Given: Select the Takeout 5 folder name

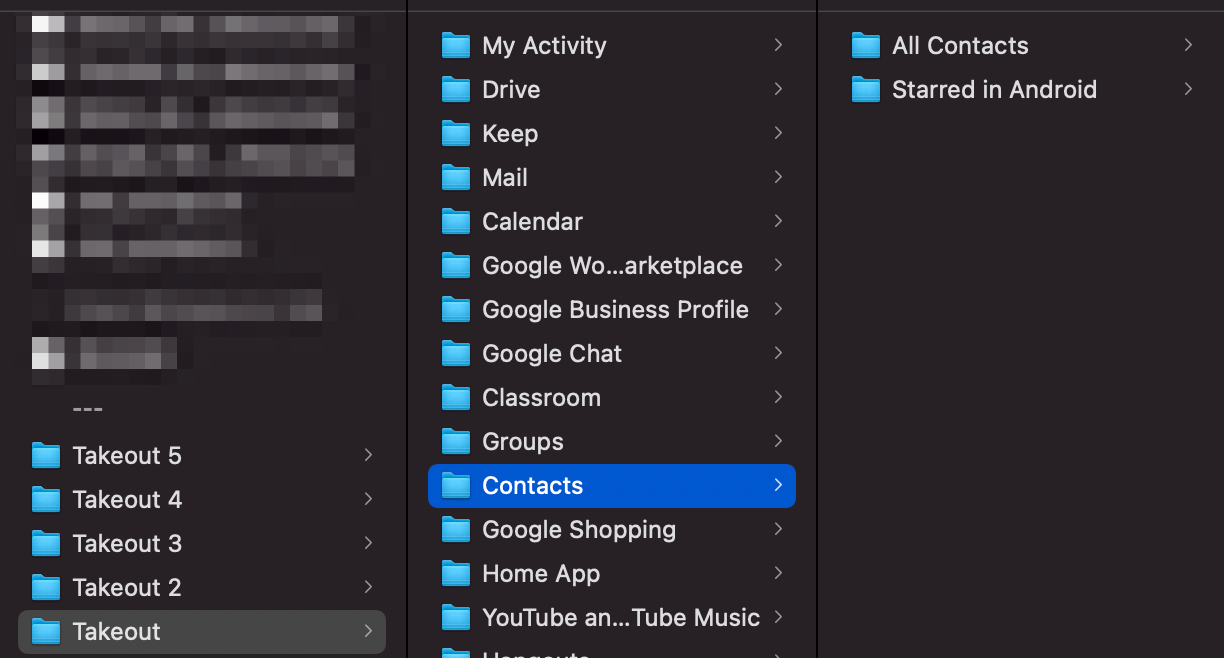Looking at the screenshot, I should 127,456.
